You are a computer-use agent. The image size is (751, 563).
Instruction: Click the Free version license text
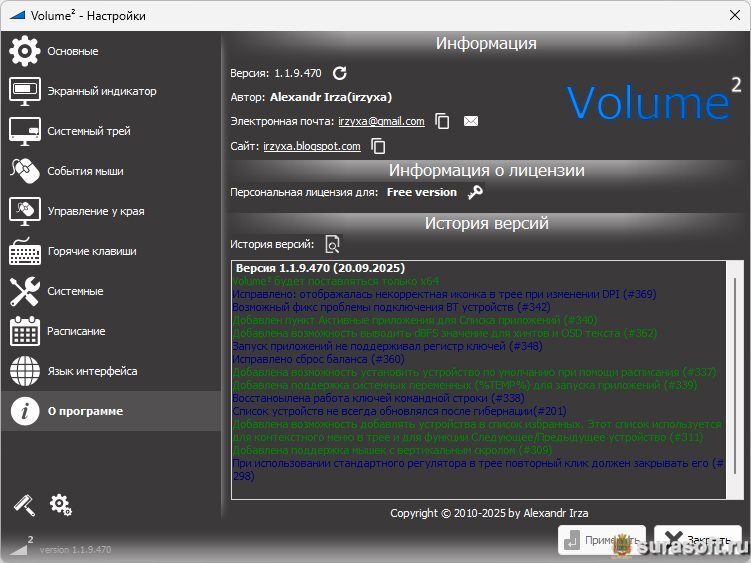[x=422, y=192]
